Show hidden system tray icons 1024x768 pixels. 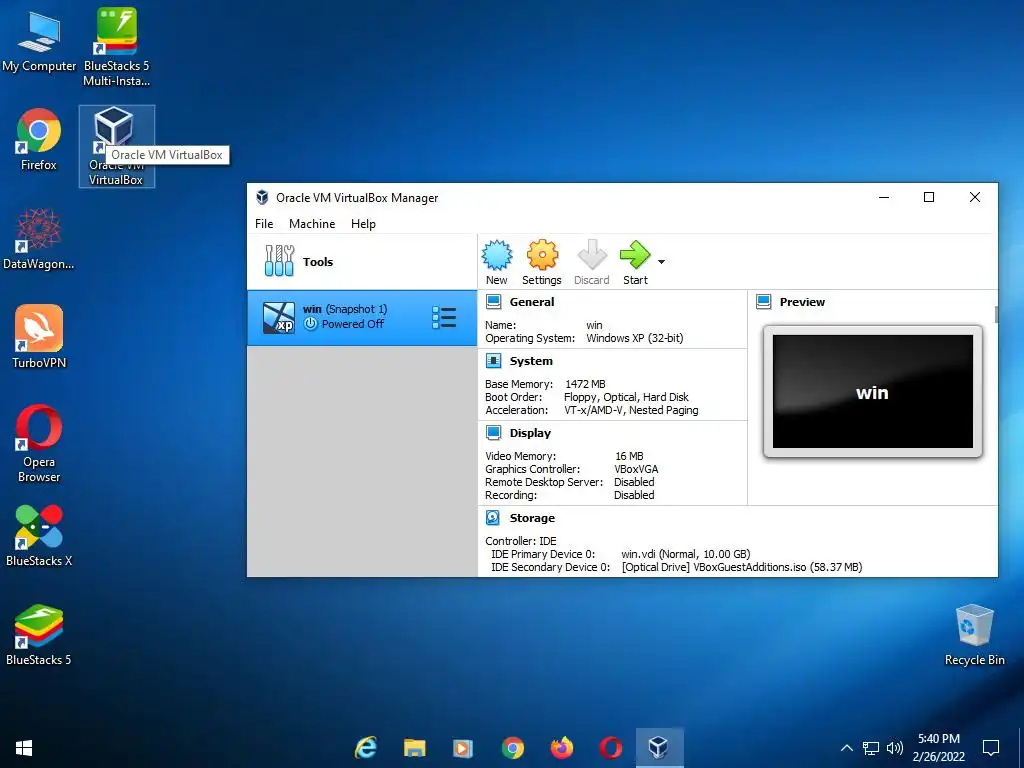click(846, 748)
